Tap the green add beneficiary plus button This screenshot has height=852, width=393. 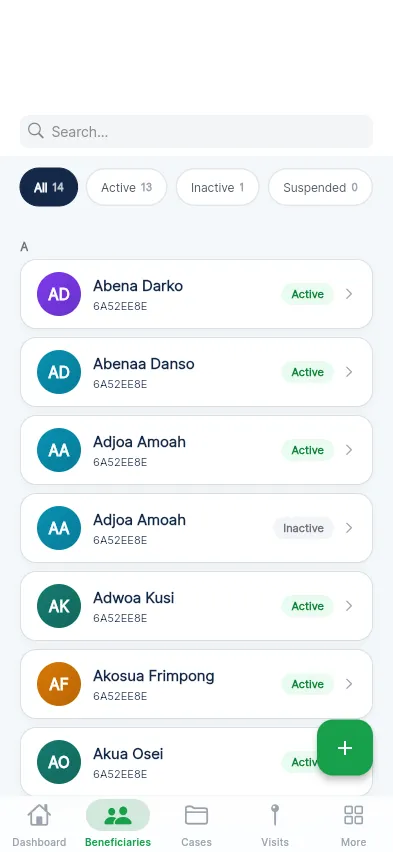coord(345,748)
